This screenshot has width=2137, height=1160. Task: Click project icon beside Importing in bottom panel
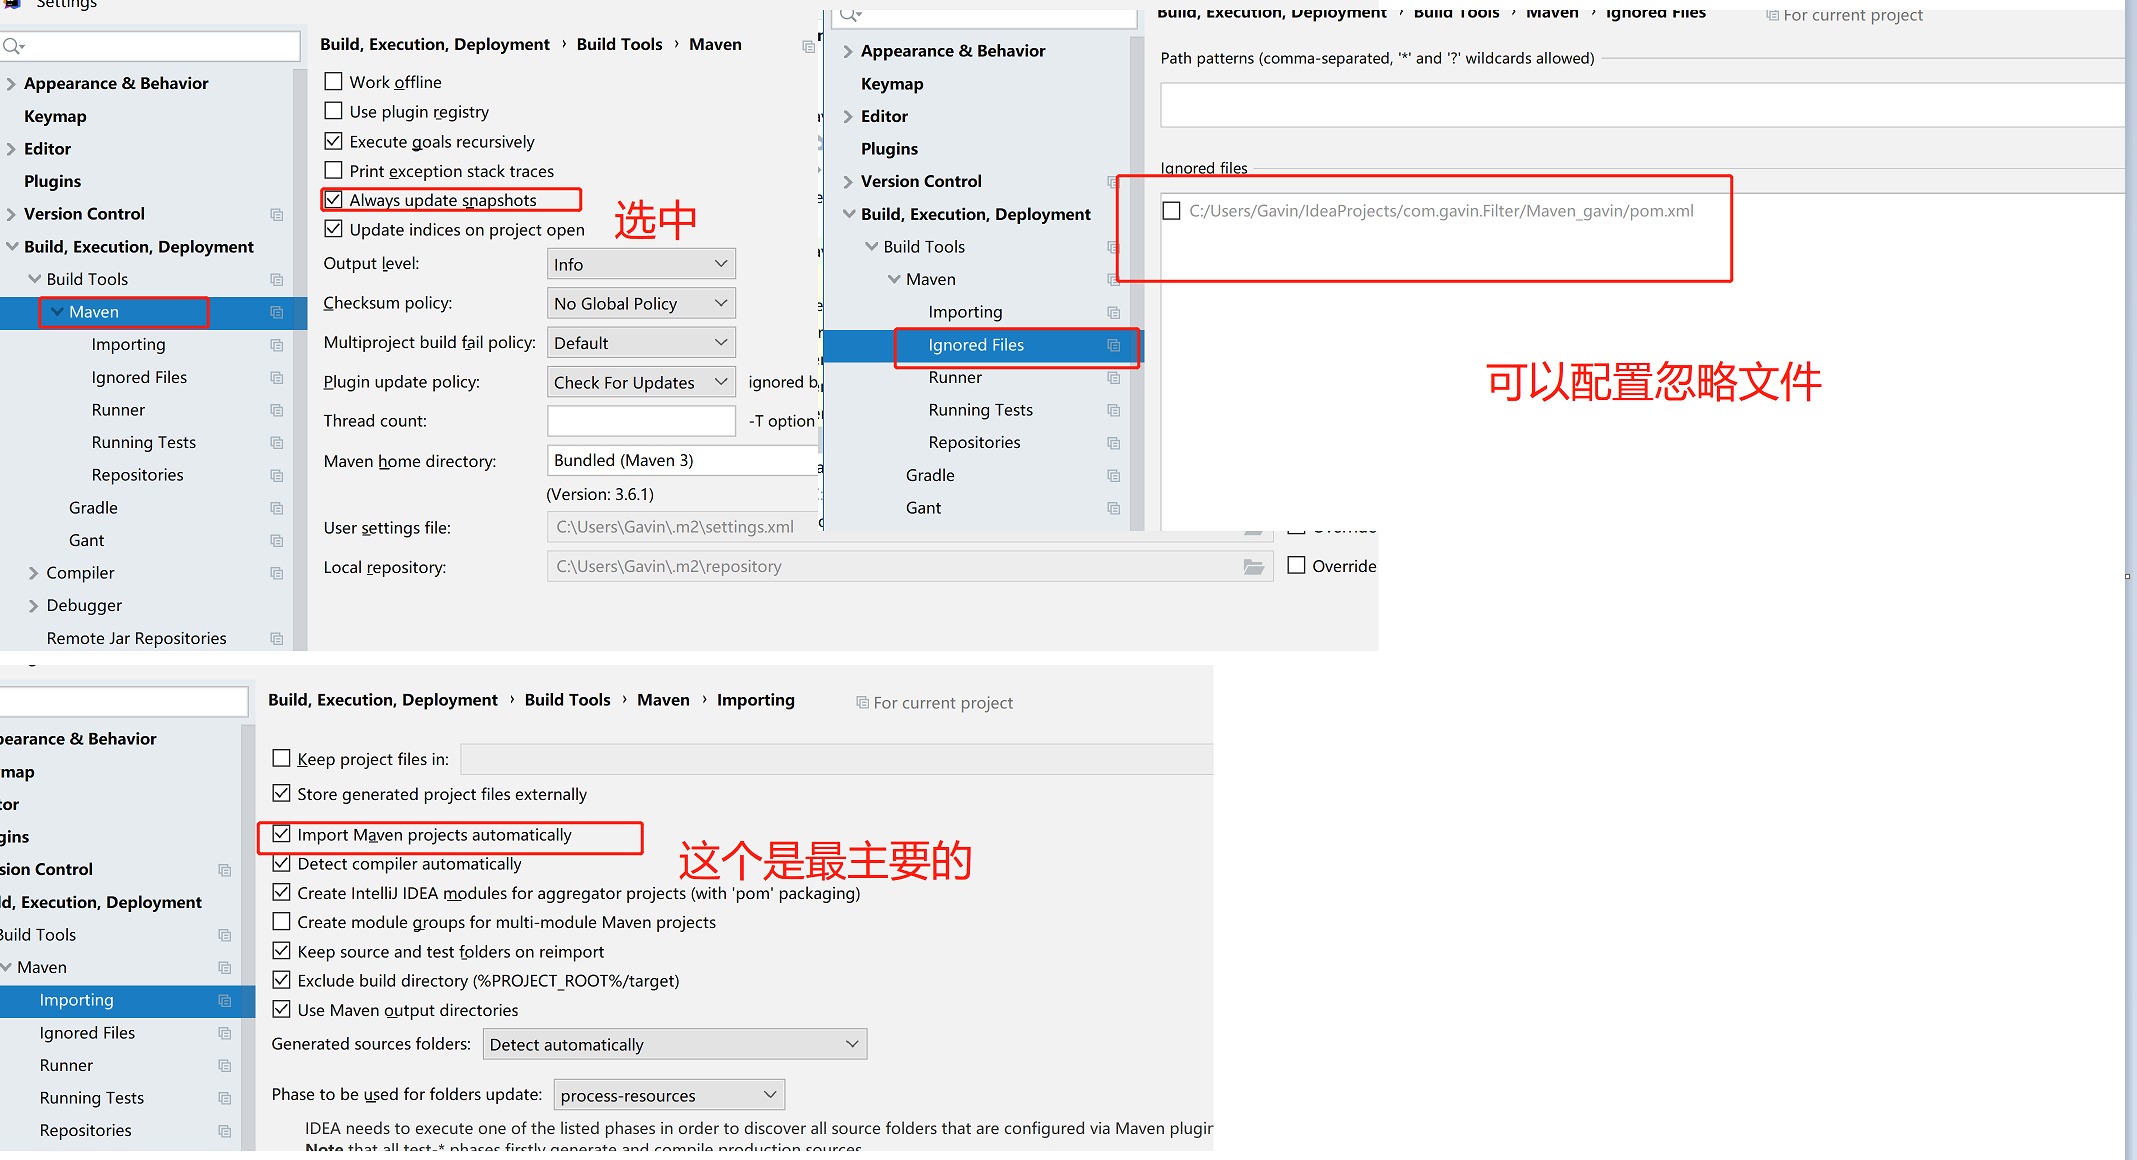click(x=225, y=1001)
